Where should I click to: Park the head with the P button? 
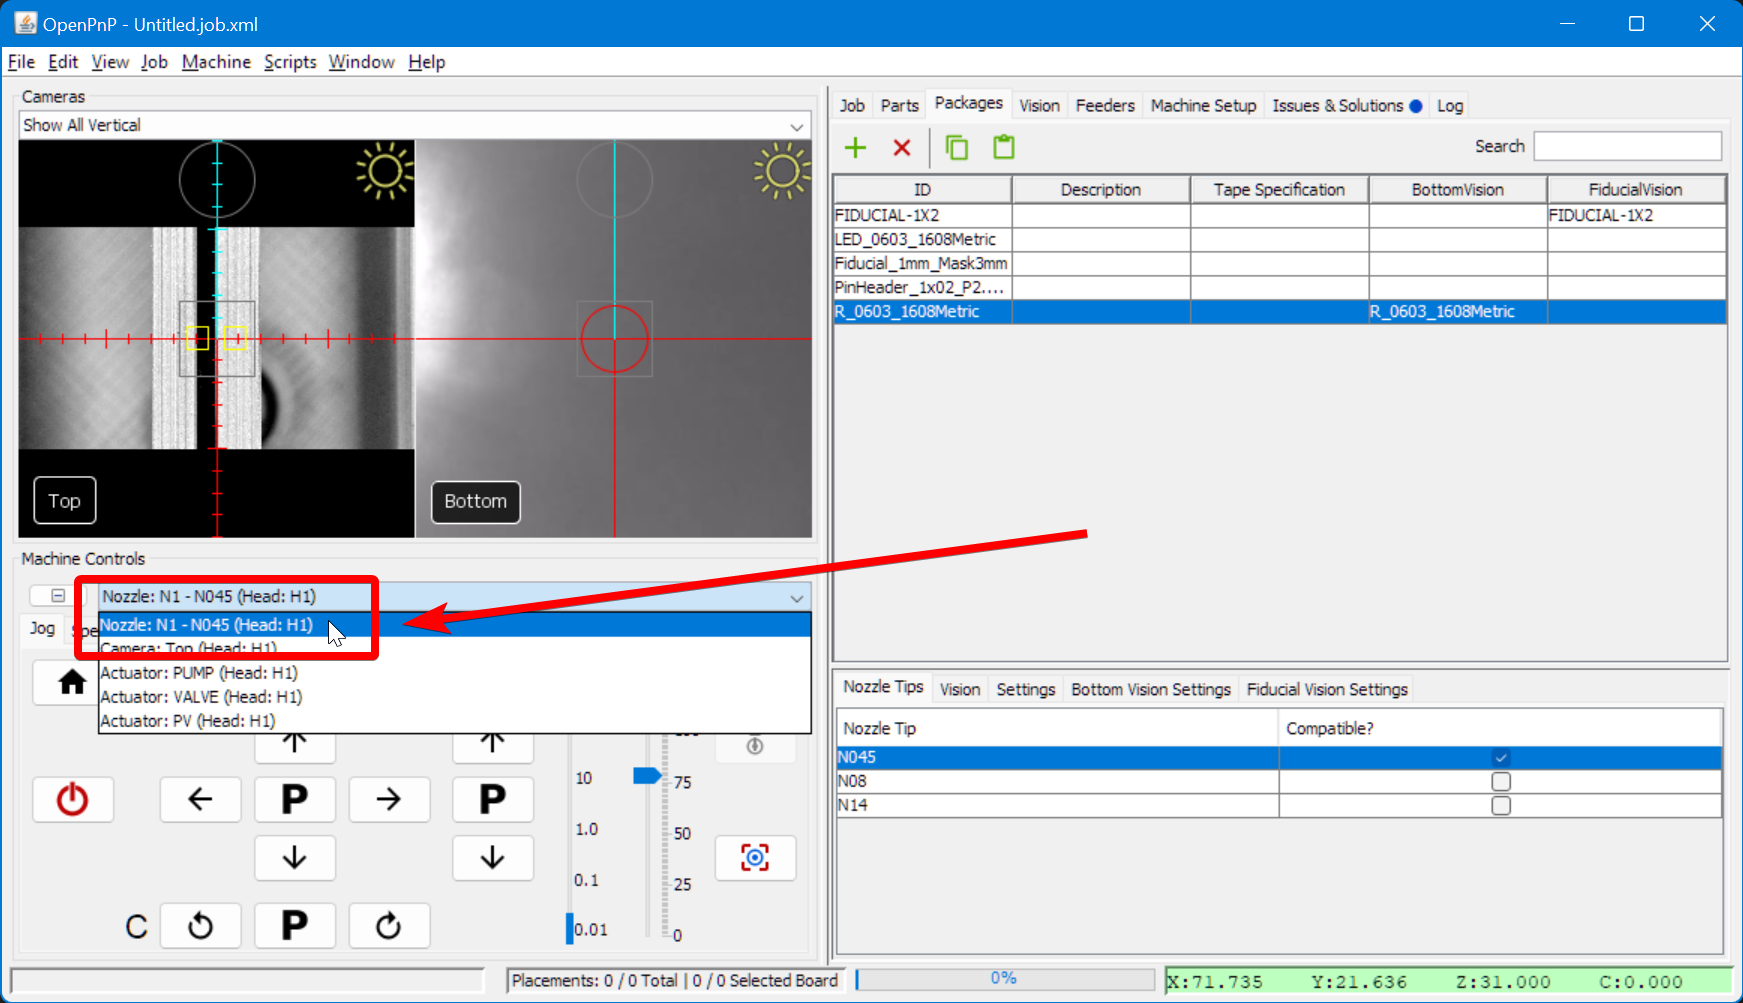click(294, 799)
